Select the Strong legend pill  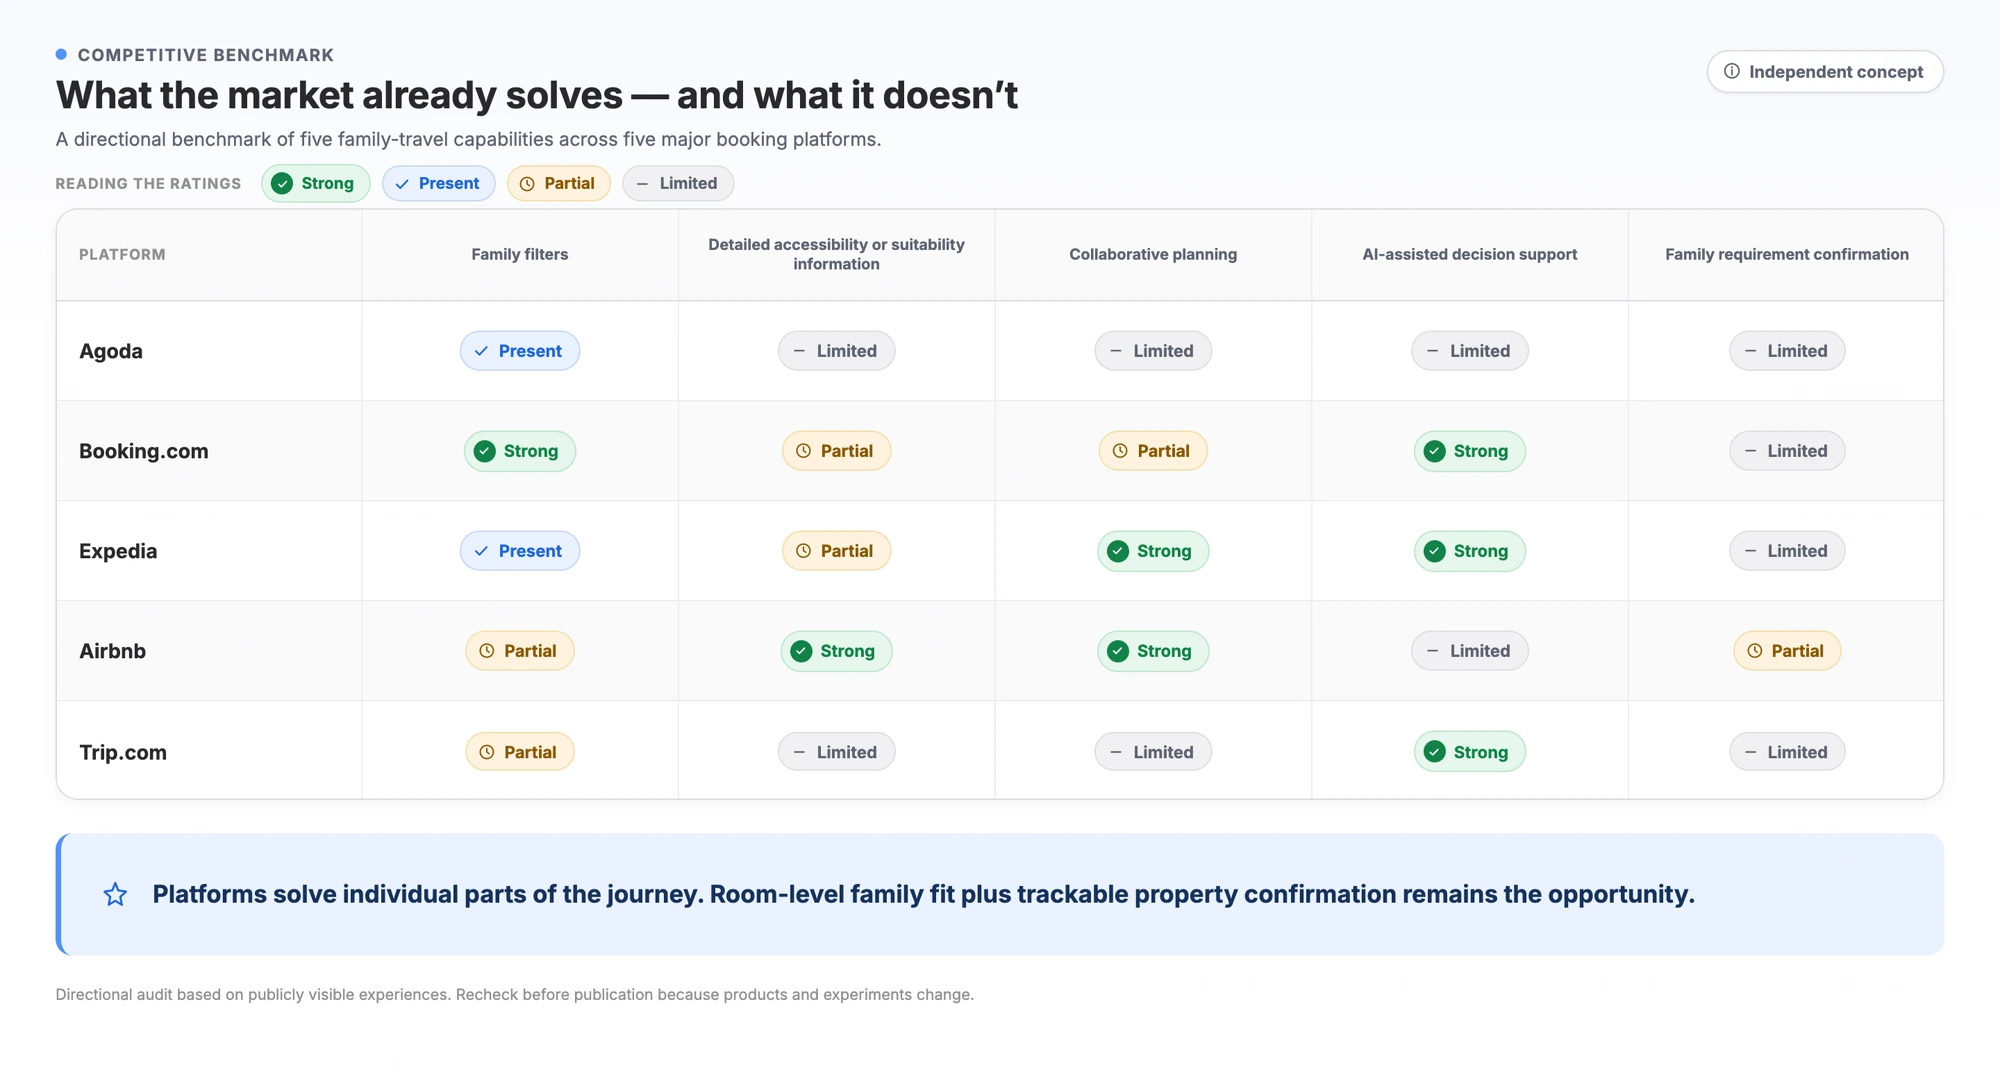(x=316, y=184)
